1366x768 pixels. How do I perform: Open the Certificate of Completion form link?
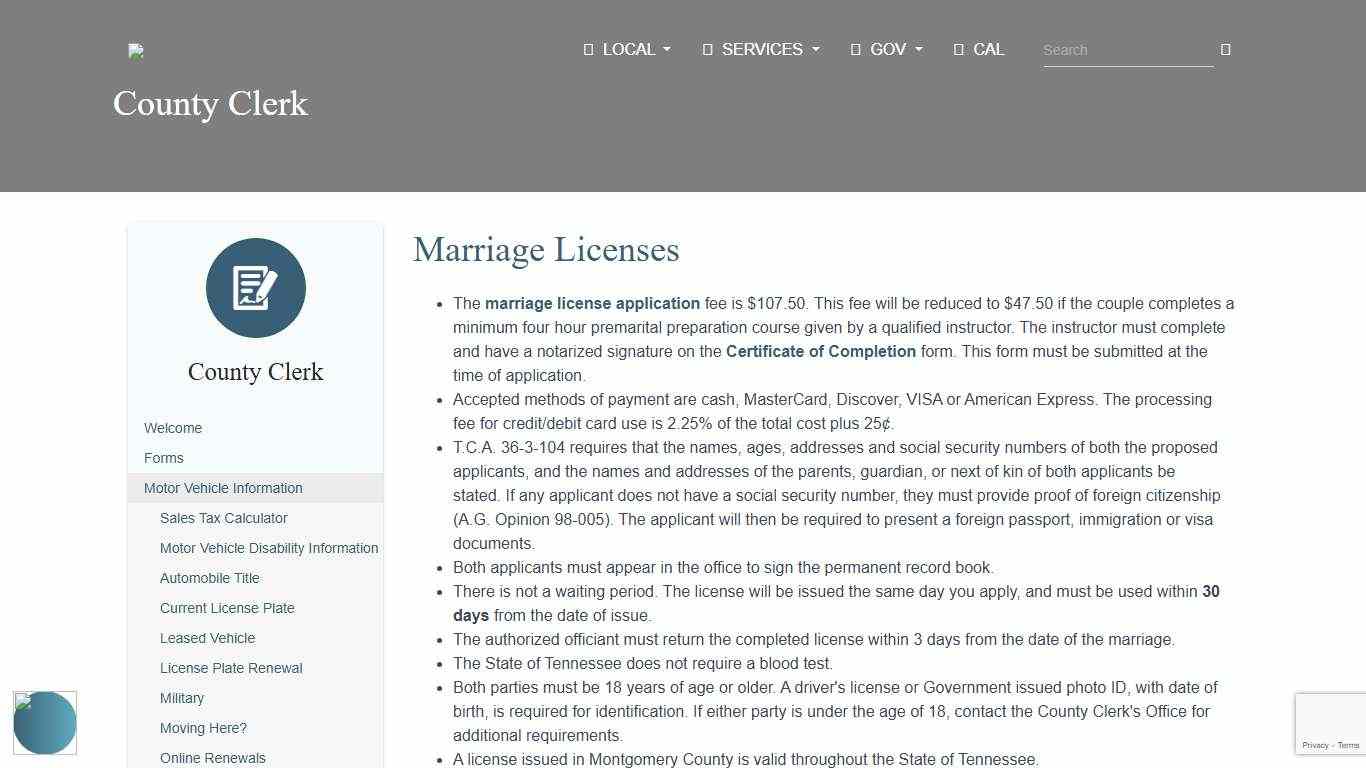point(820,351)
